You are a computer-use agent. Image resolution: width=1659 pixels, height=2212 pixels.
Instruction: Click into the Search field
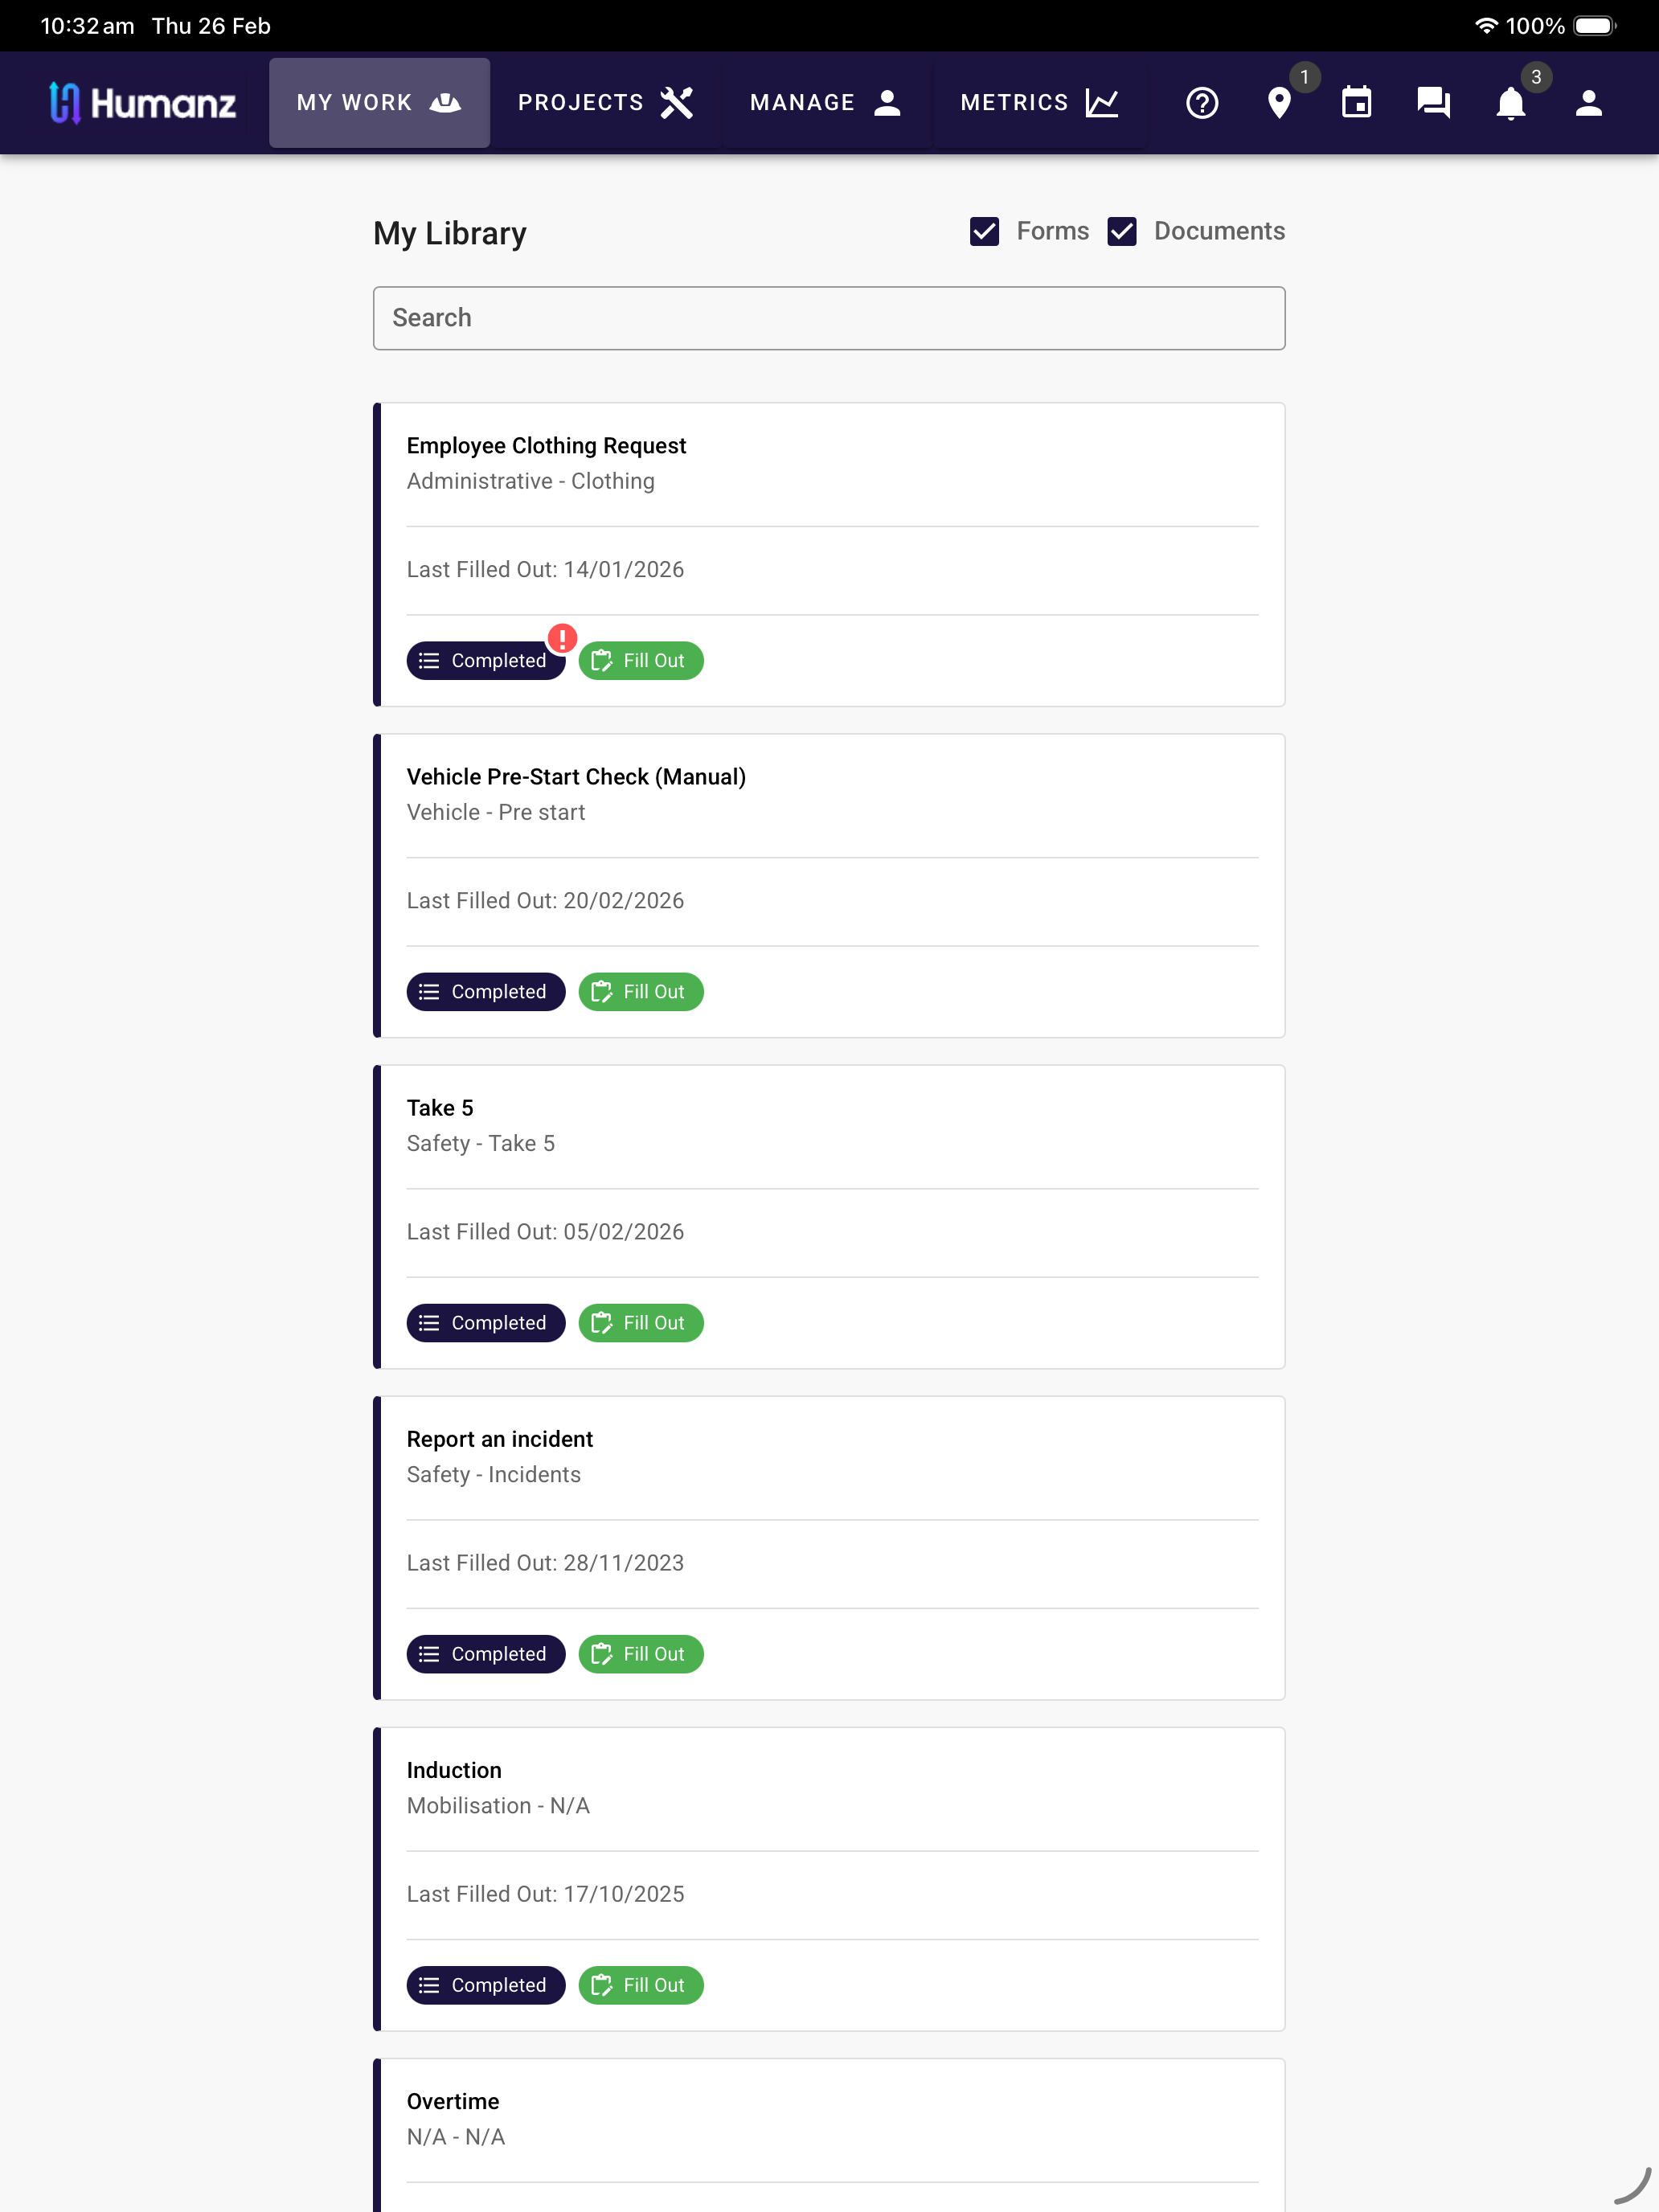[x=829, y=318]
